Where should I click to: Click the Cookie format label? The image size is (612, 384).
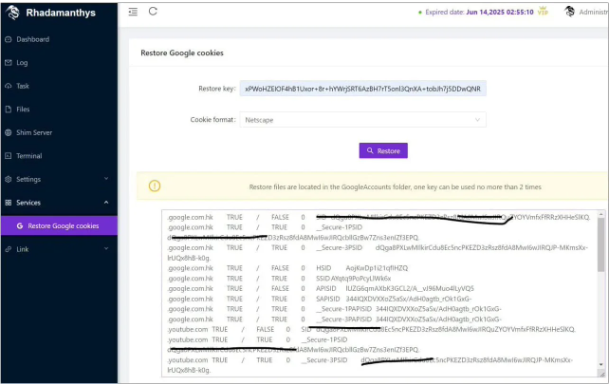click(213, 119)
